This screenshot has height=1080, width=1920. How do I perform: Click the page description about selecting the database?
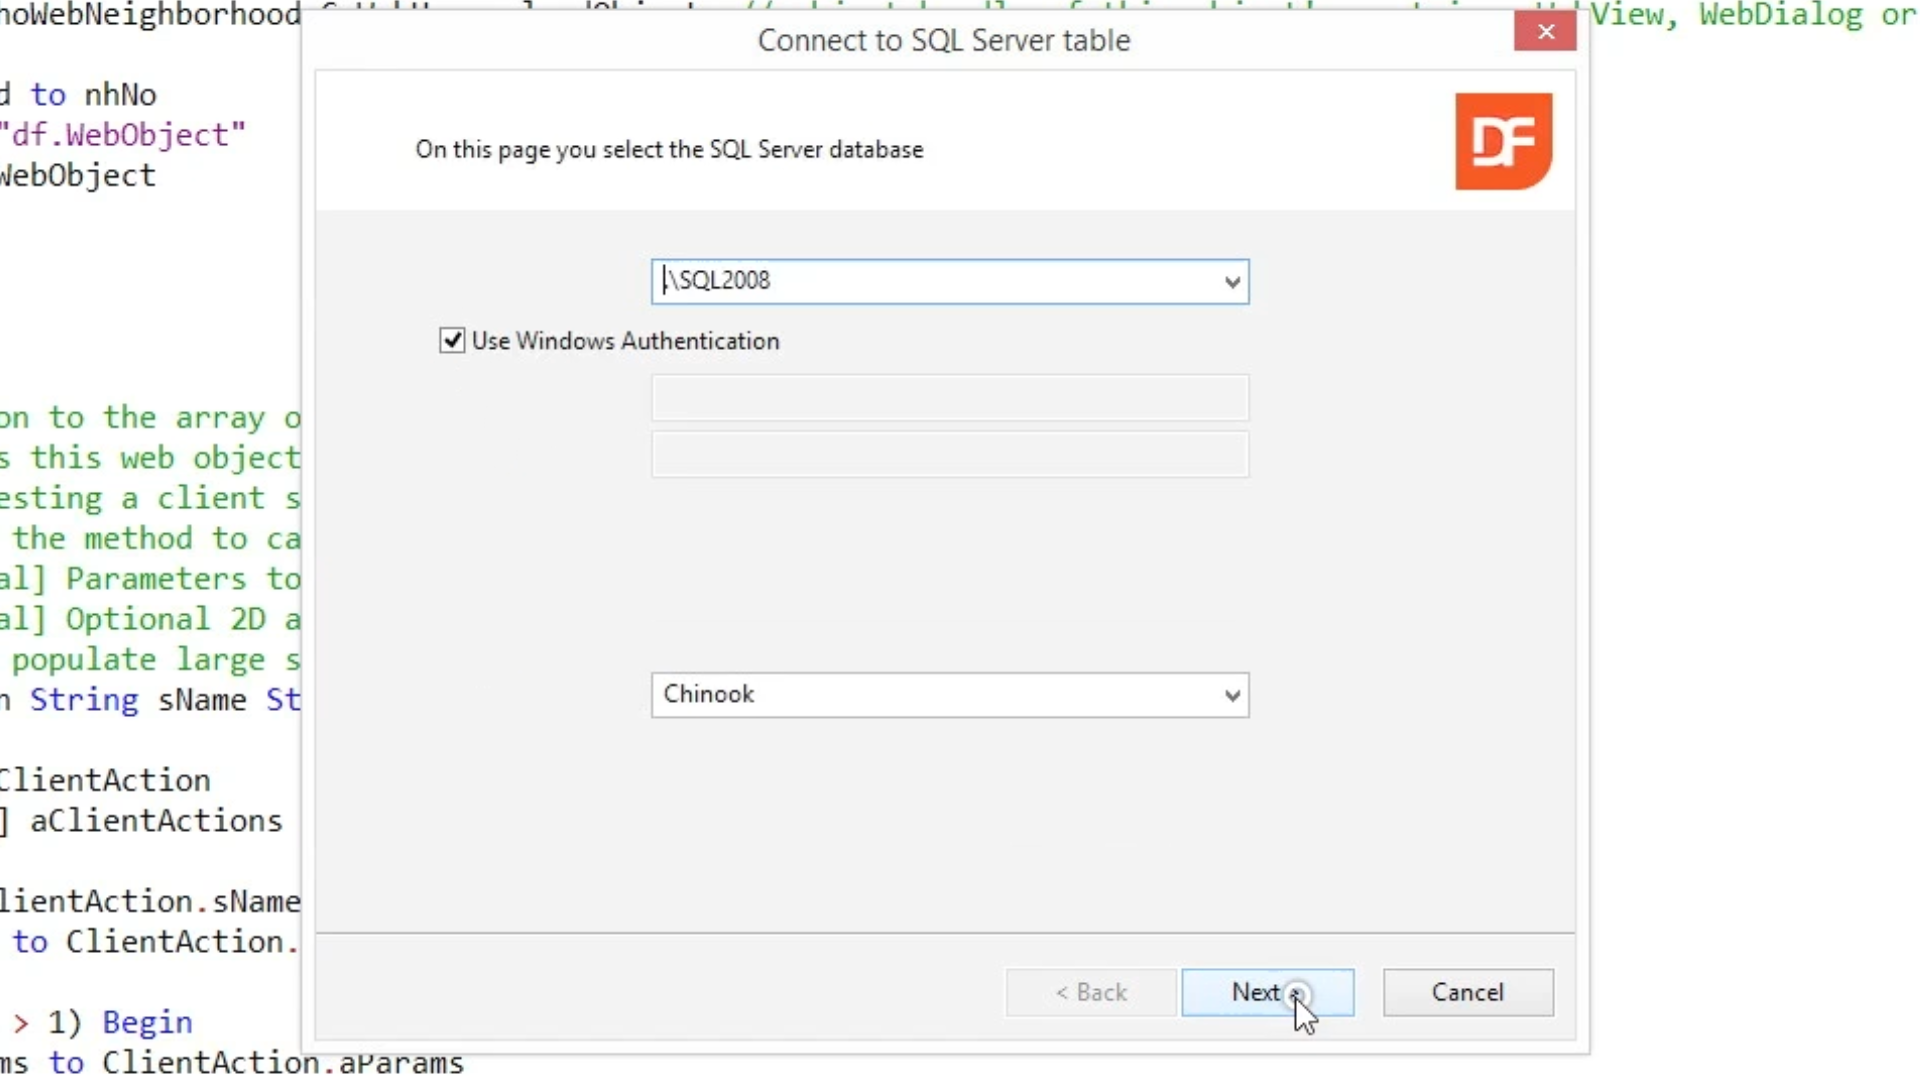[669, 150]
